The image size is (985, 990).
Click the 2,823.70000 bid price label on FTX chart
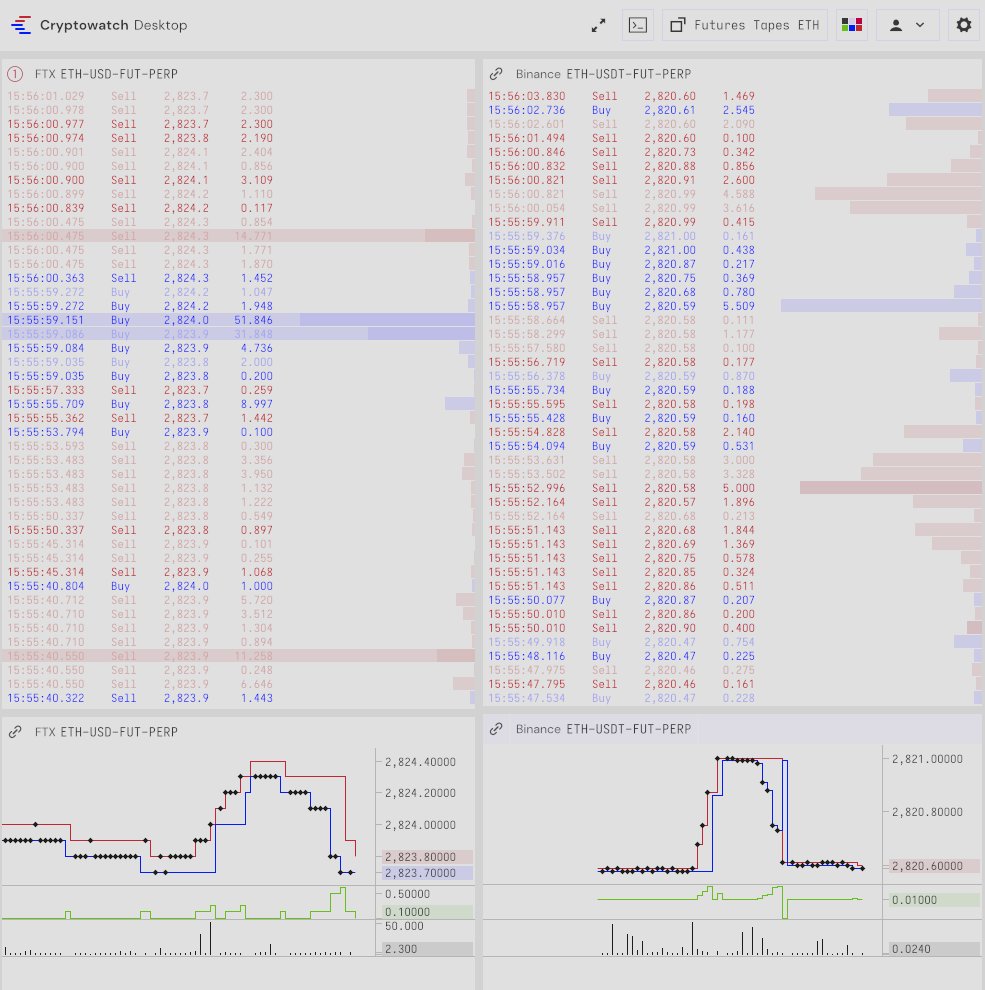tap(427, 873)
